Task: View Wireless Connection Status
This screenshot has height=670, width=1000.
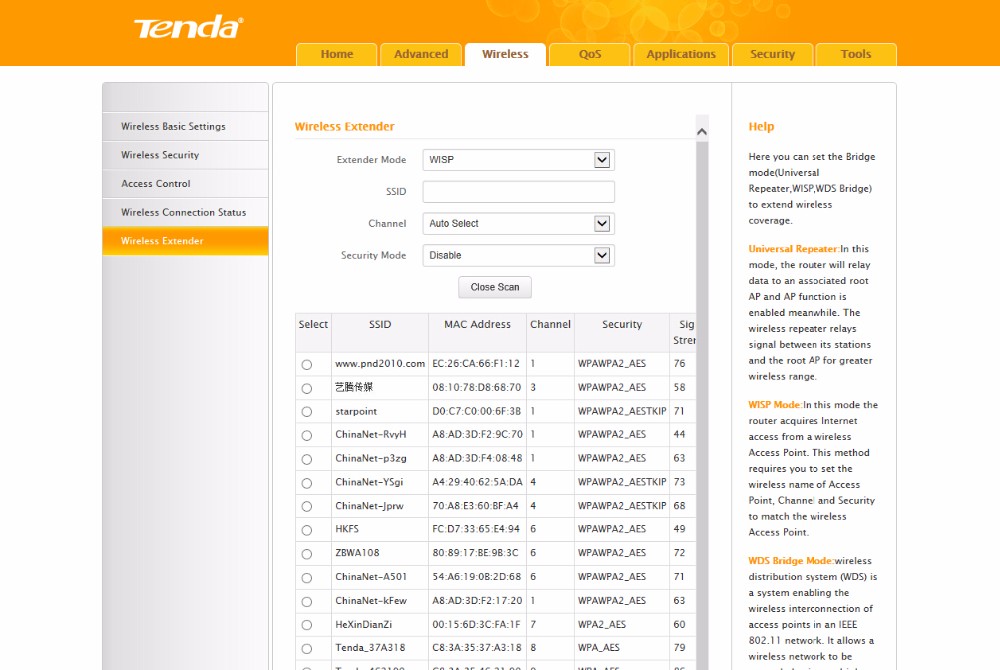Action: click(x=183, y=212)
